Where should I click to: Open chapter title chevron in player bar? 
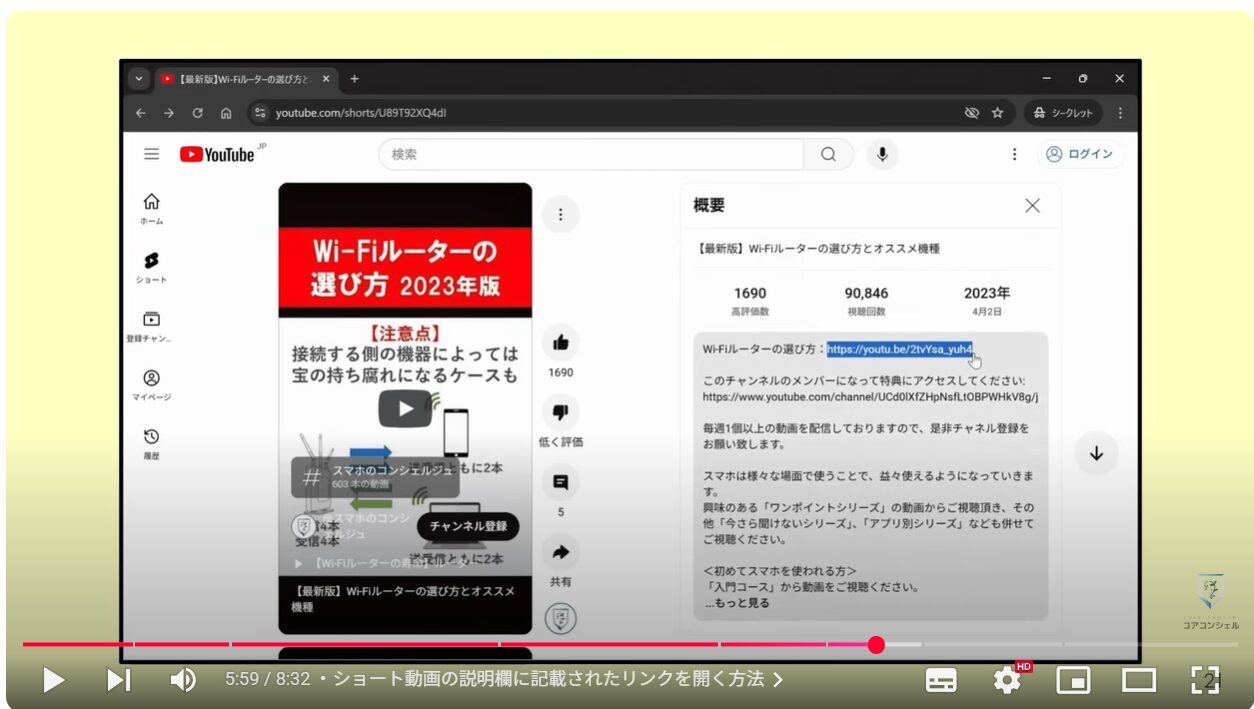point(778,680)
